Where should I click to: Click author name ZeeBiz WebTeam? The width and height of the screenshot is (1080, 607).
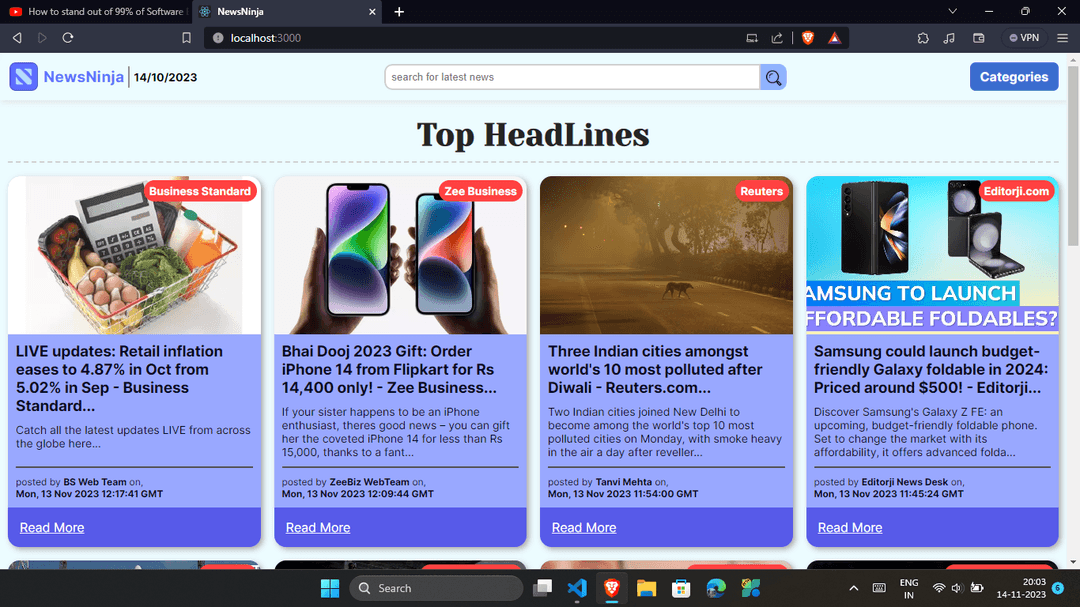pyautogui.click(x=369, y=482)
